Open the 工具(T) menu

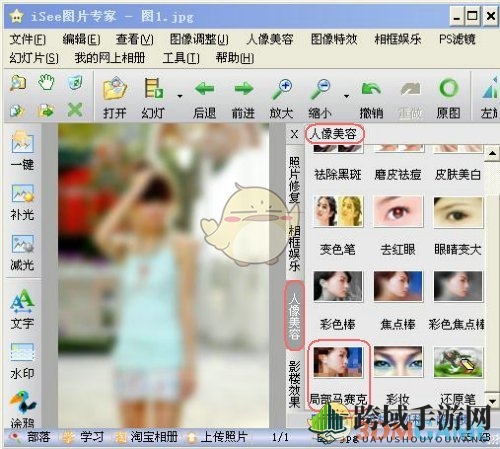(181, 58)
